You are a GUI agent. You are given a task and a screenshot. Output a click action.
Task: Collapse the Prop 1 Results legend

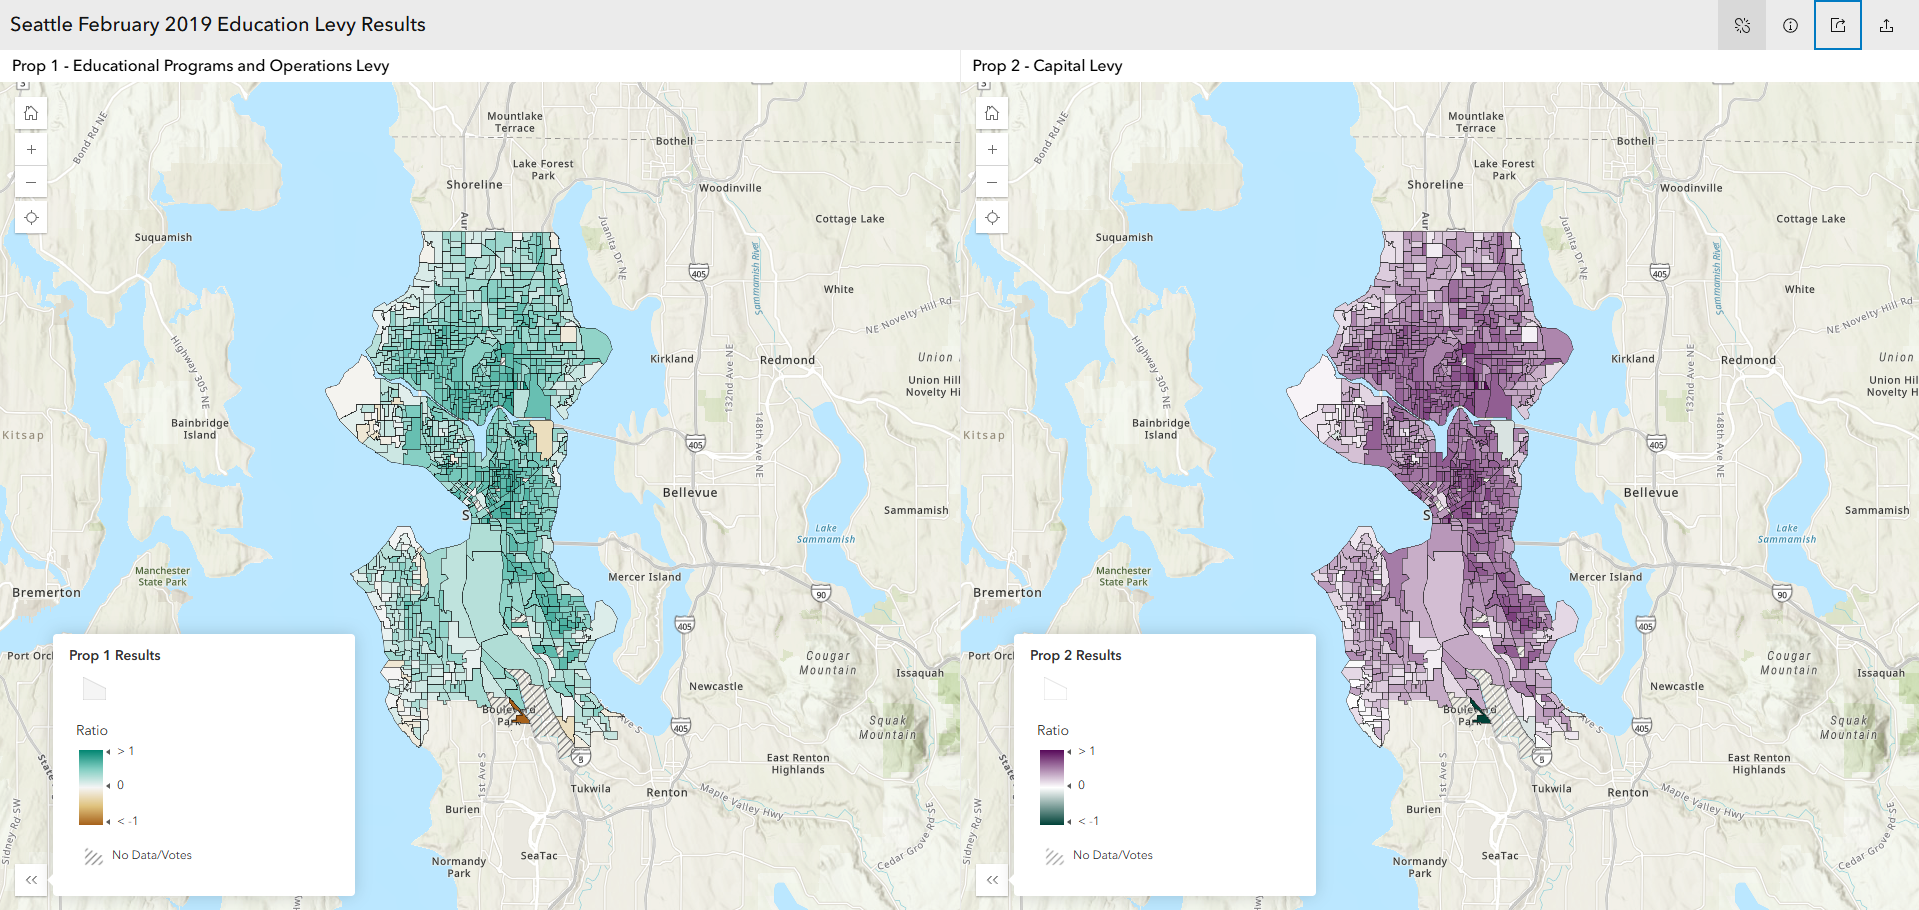31,880
